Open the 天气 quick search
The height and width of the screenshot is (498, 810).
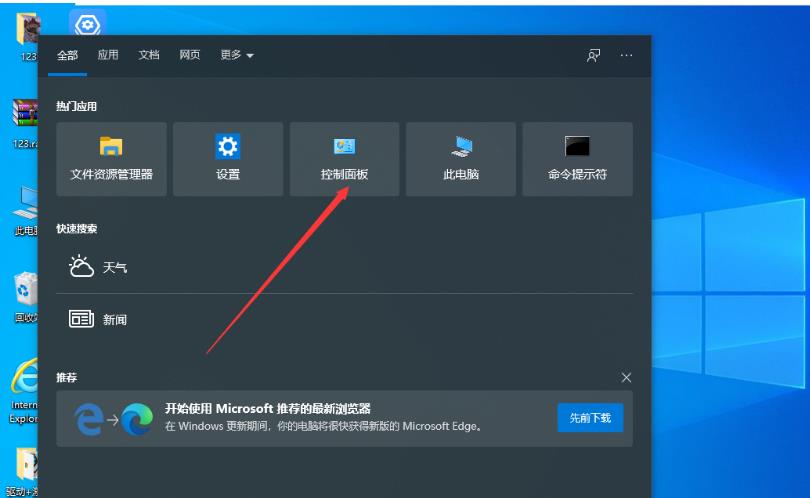[98, 267]
